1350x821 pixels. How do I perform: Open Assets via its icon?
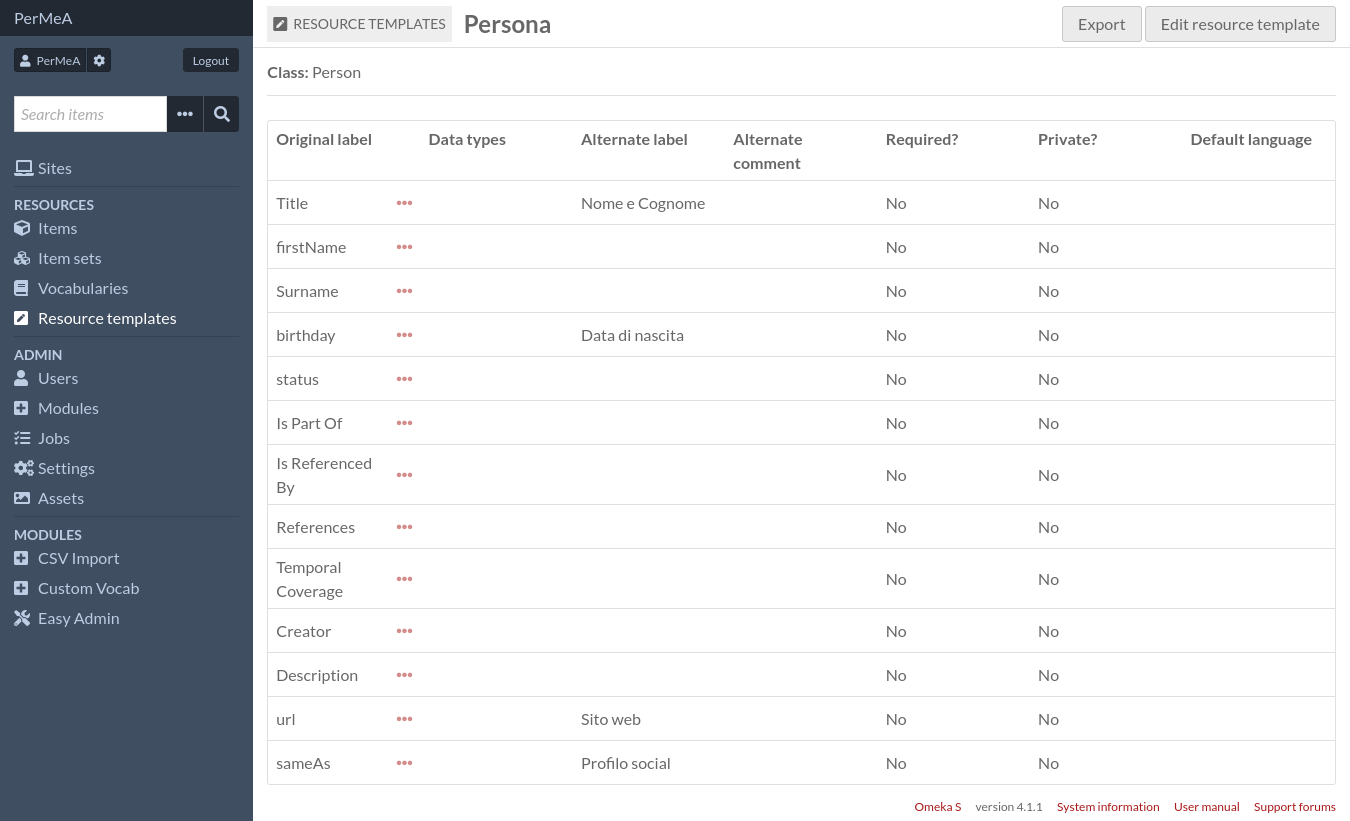(21, 498)
